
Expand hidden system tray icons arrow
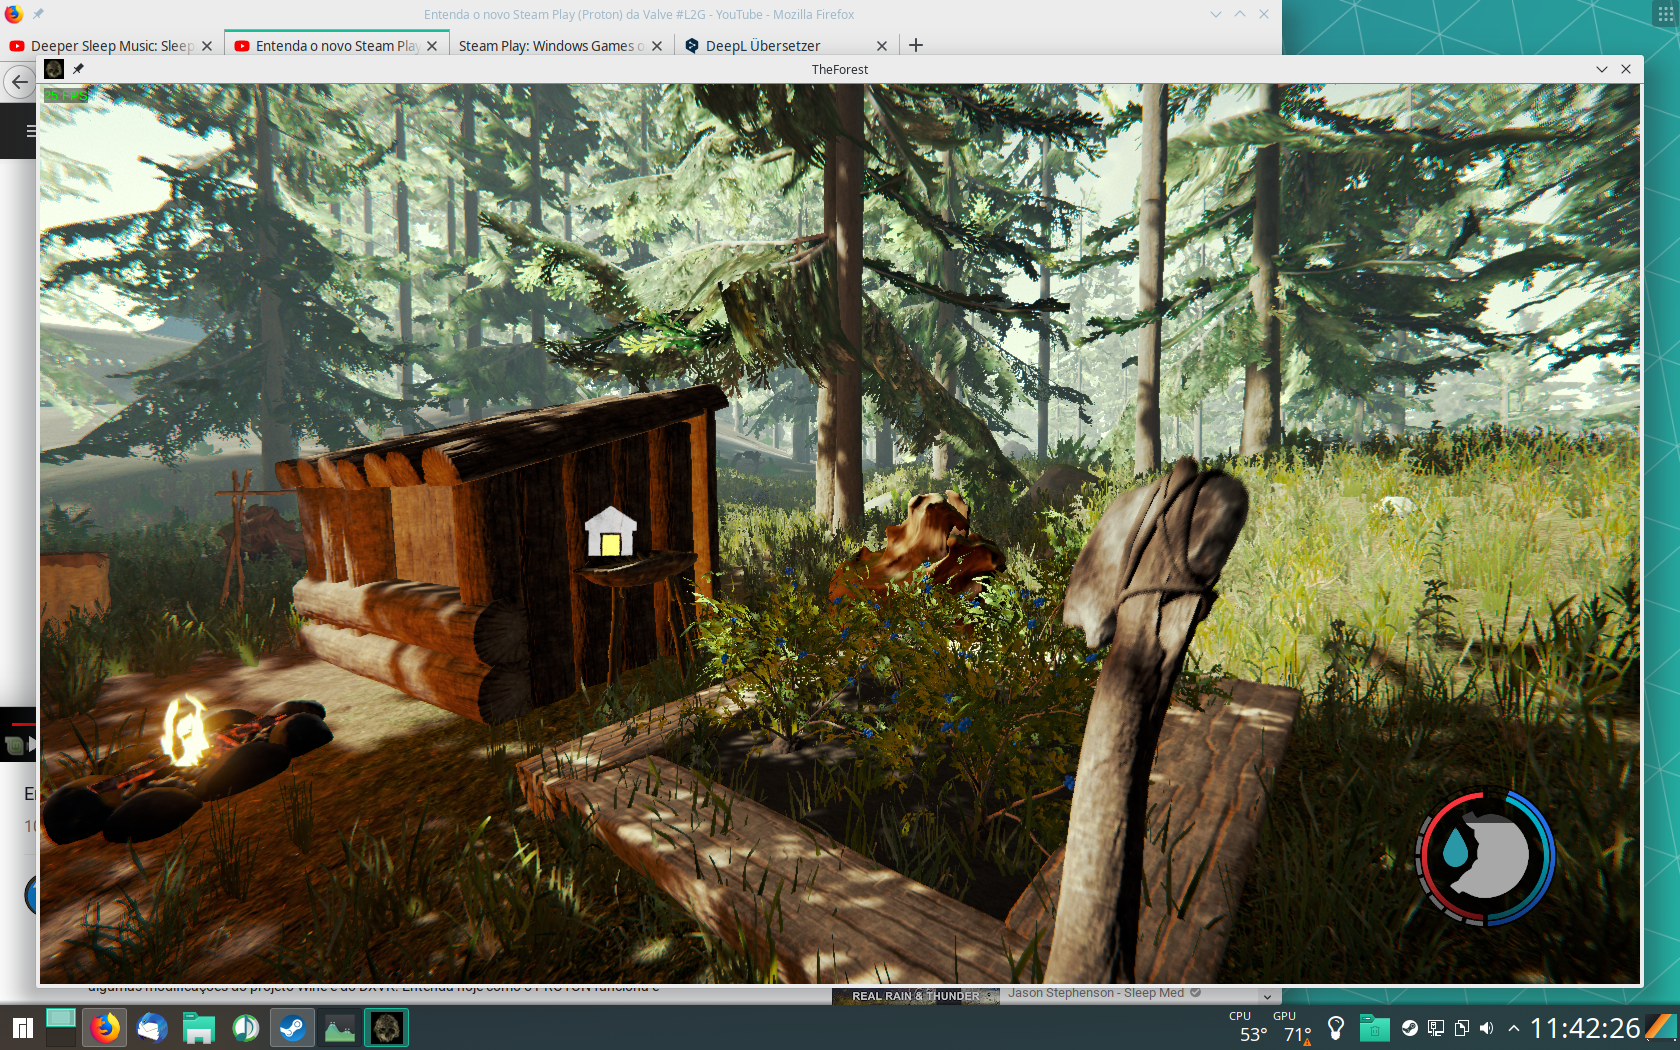click(1513, 1028)
